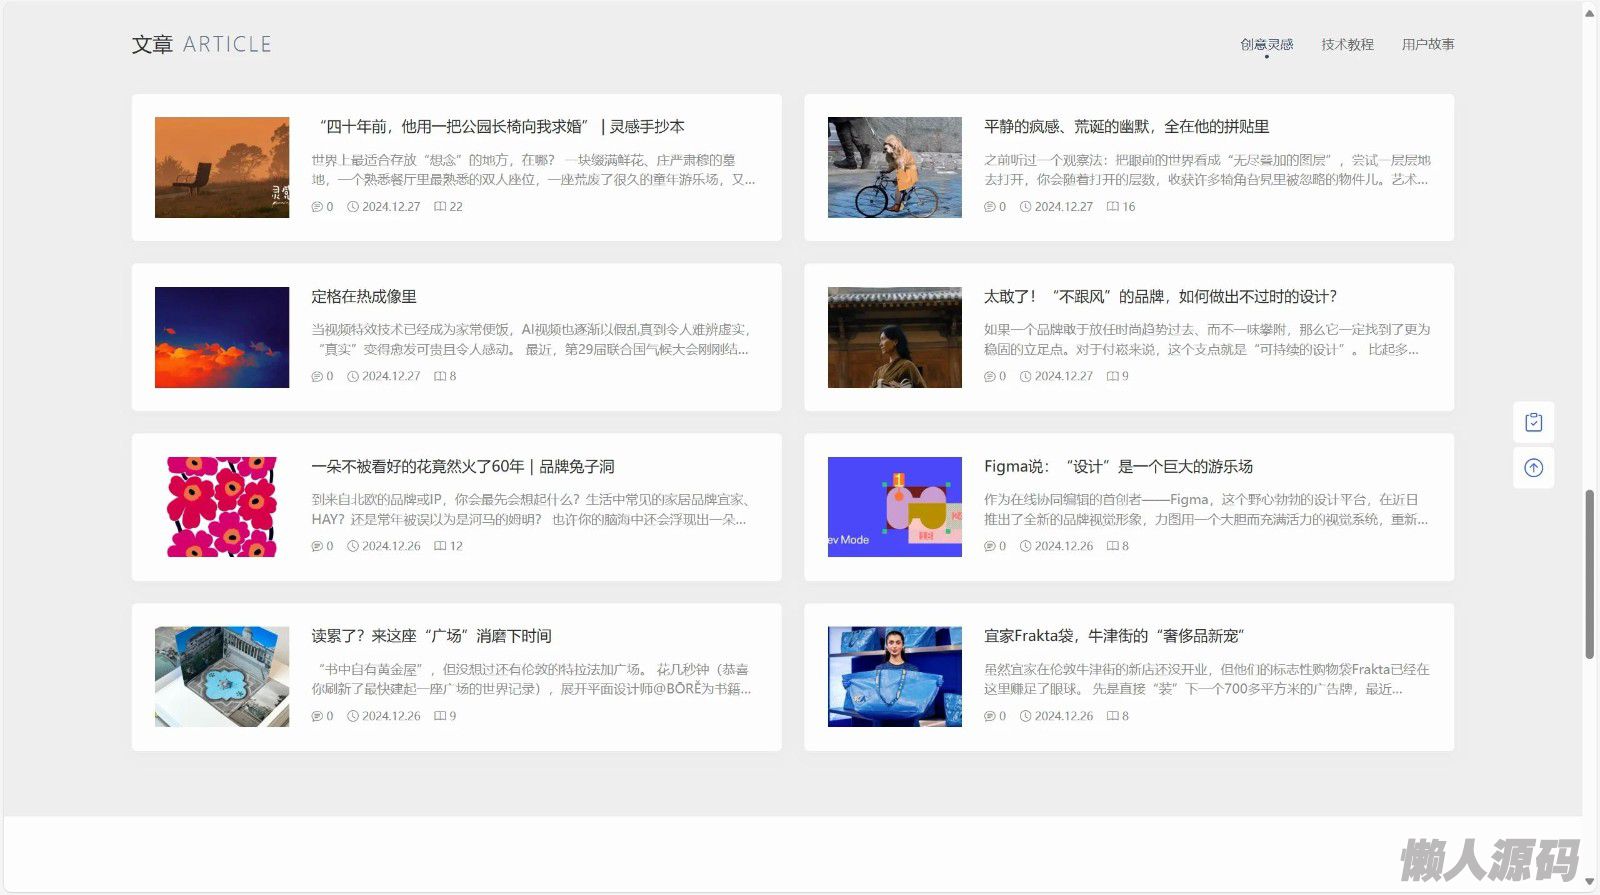Click the vertical page scrollbar thumb
Image resolution: width=1600 pixels, height=895 pixels.
point(1589,575)
